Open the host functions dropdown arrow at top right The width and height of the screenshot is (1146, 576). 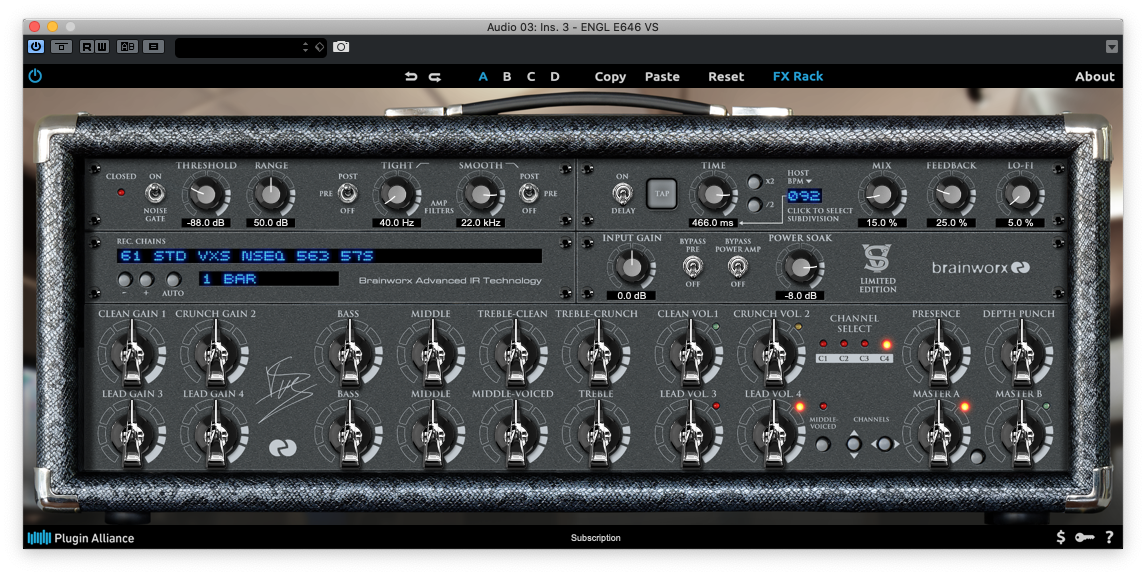click(x=1112, y=47)
